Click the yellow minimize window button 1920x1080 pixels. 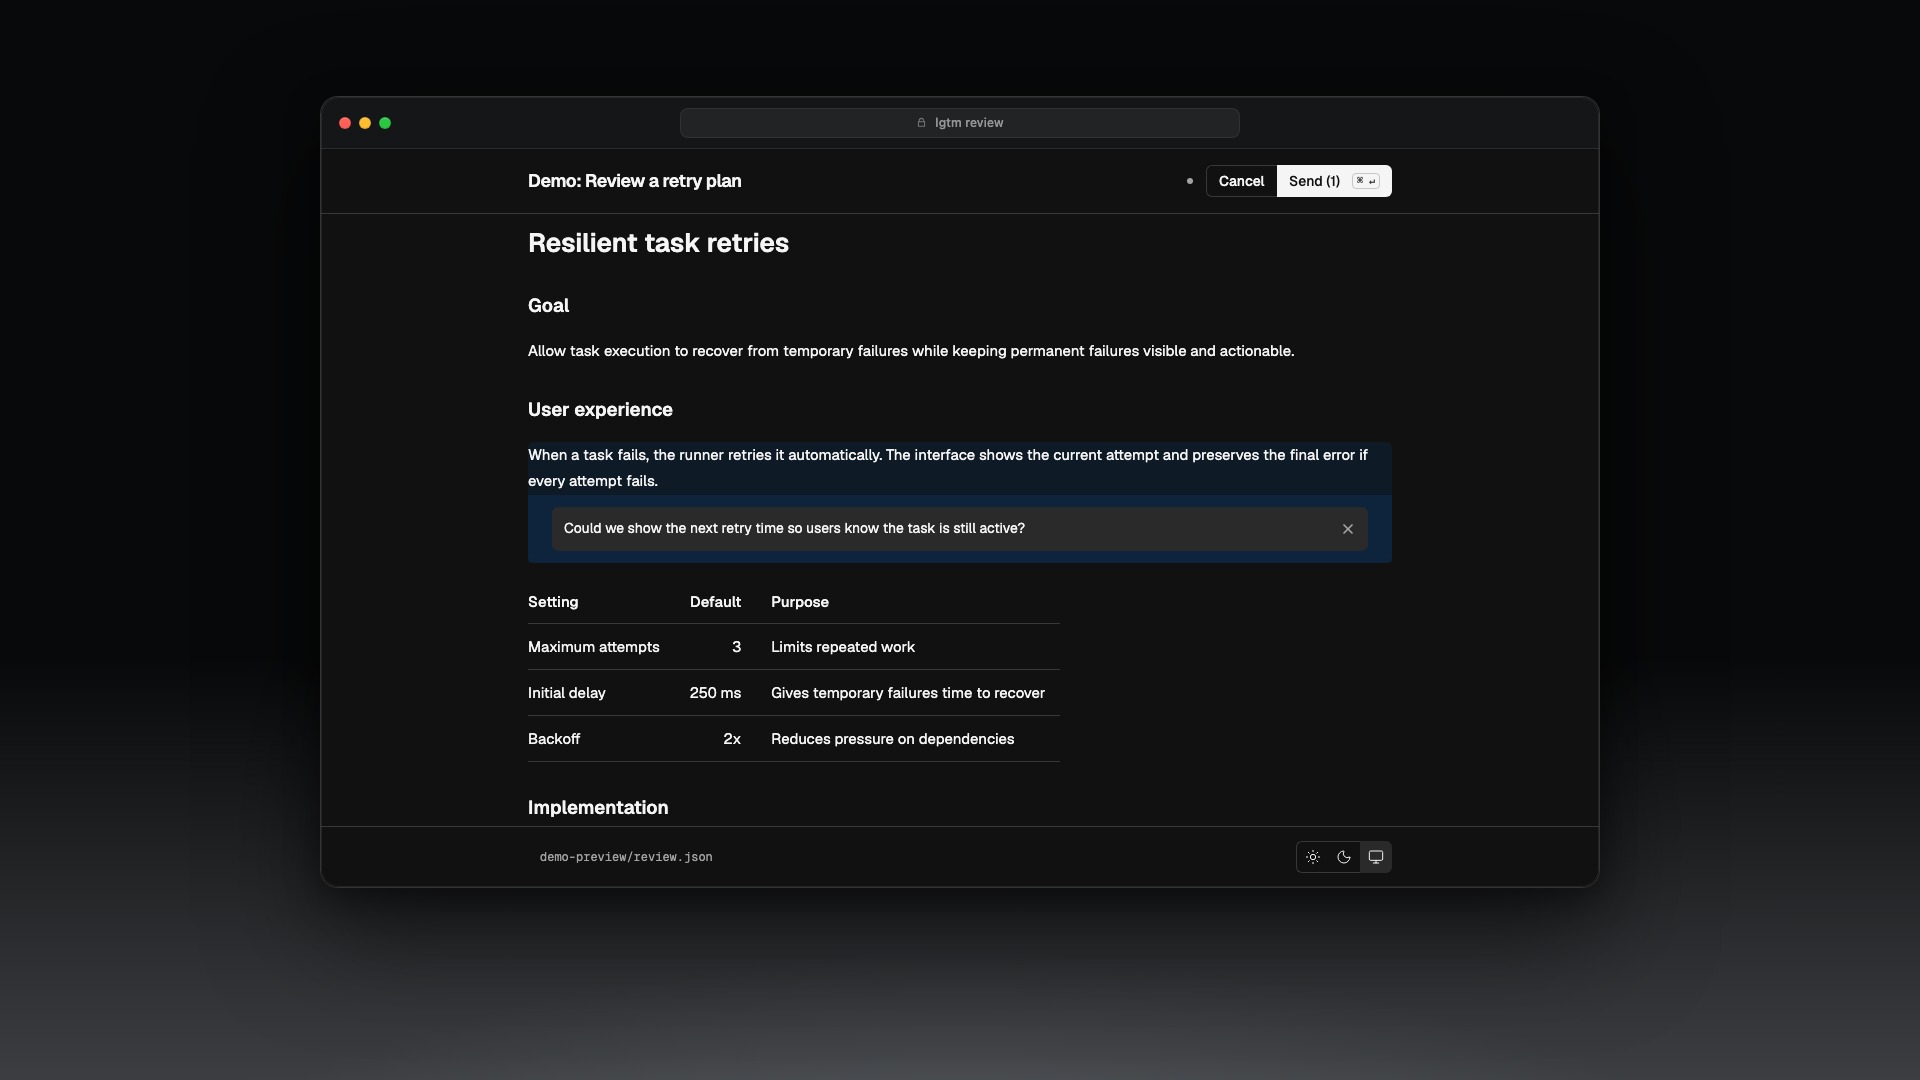(365, 123)
